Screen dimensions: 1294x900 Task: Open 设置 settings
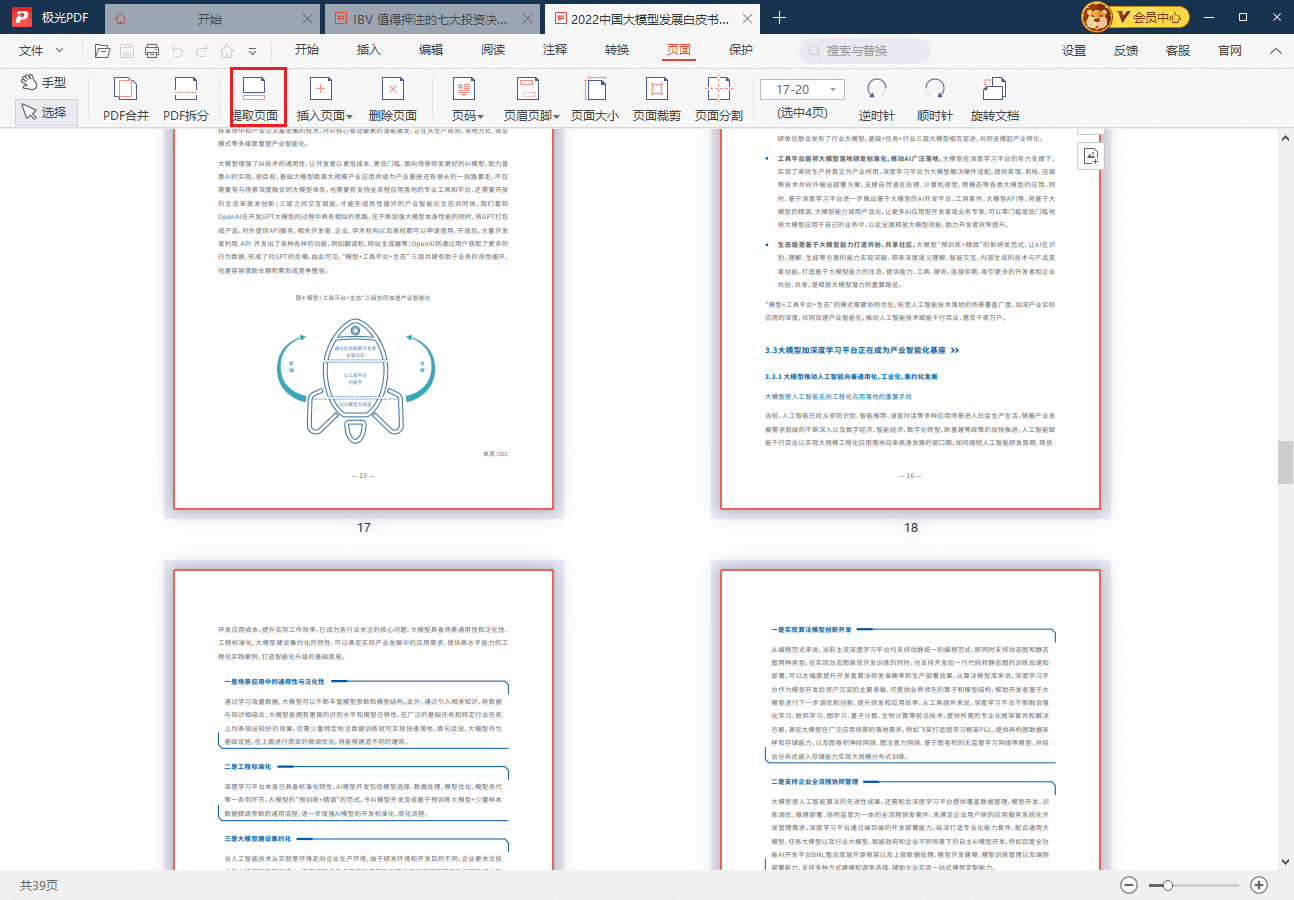click(1074, 51)
